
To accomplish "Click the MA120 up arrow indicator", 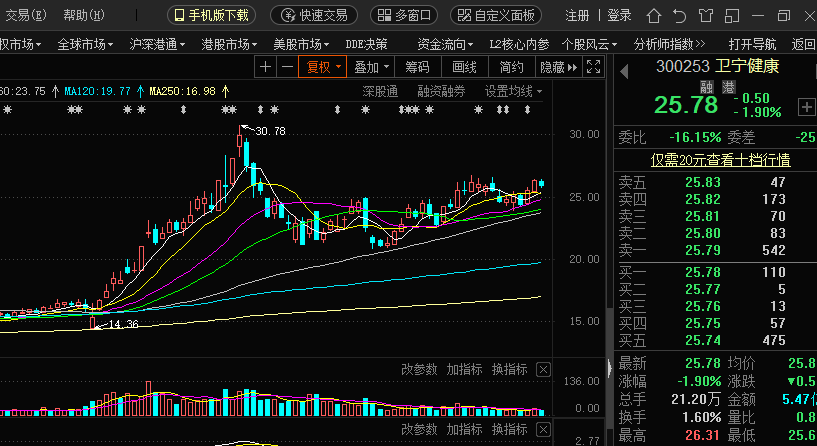I will pos(140,92).
